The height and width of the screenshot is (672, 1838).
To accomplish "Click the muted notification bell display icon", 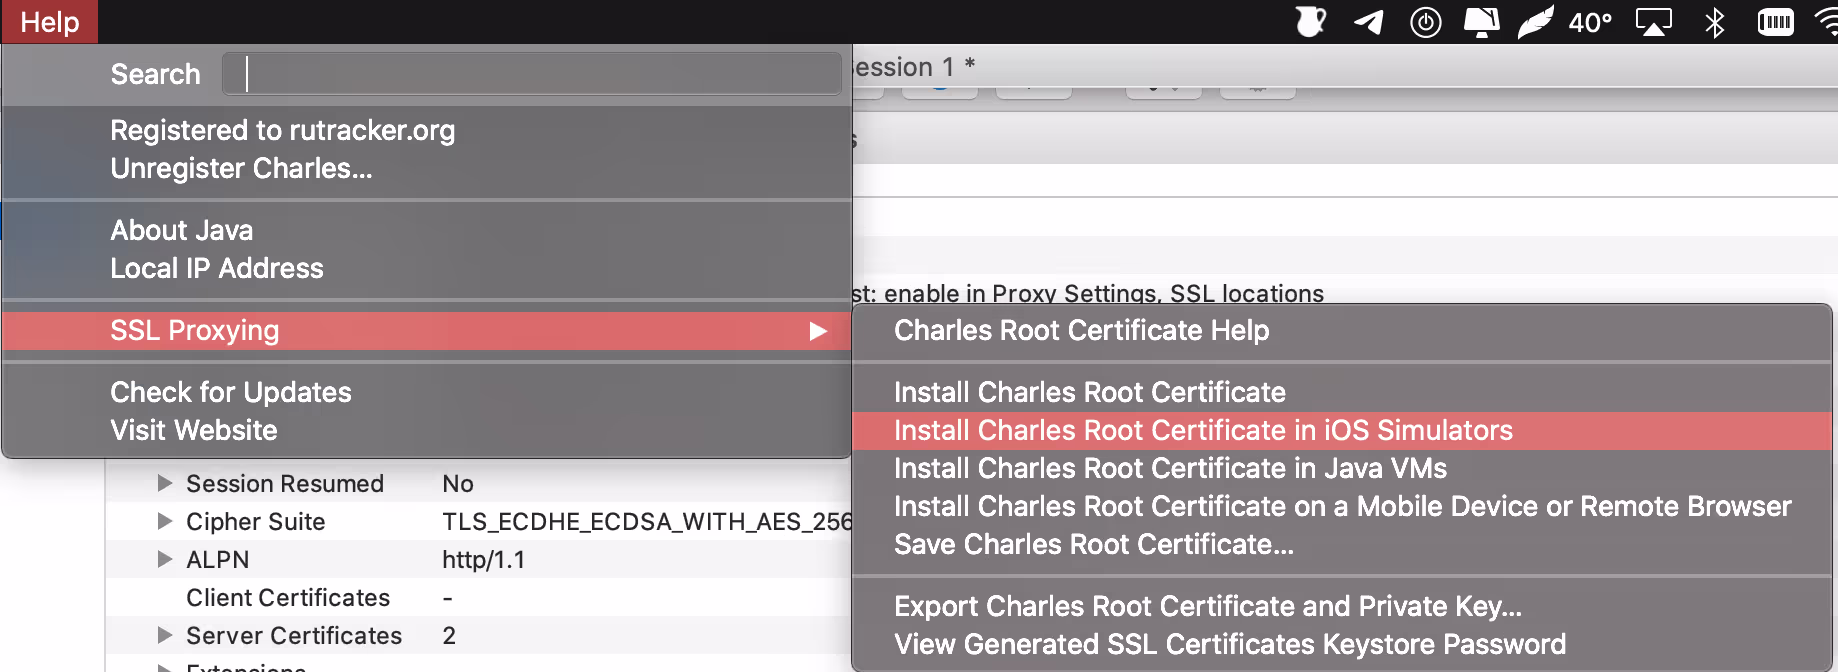I will pyautogui.click(x=1481, y=22).
